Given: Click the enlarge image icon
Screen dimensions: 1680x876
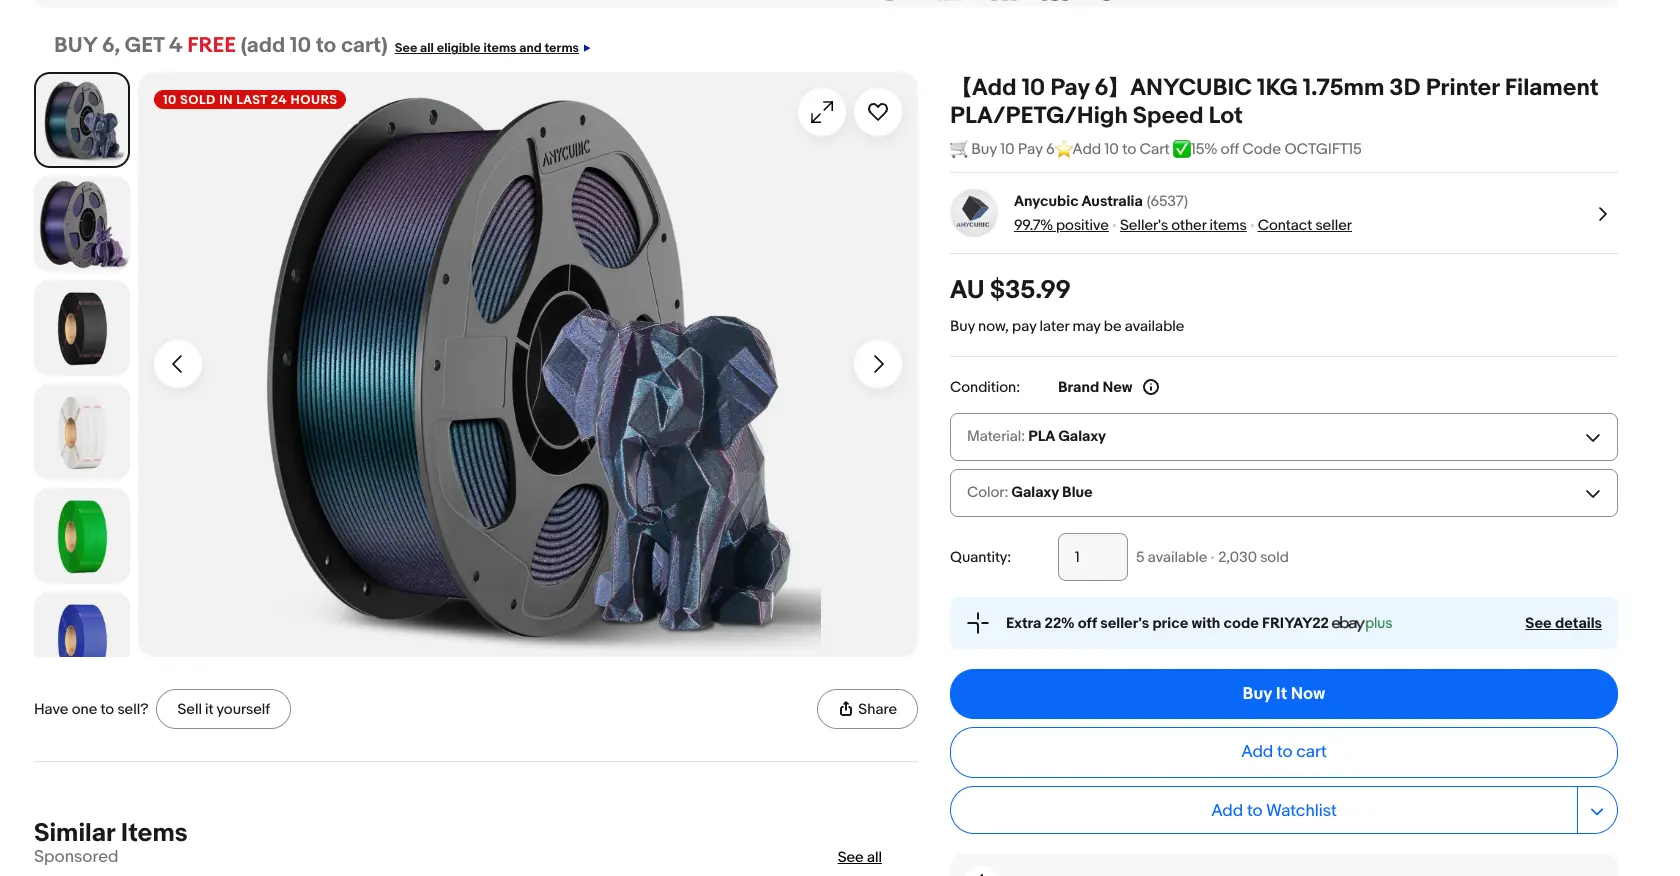Looking at the screenshot, I should pyautogui.click(x=821, y=112).
